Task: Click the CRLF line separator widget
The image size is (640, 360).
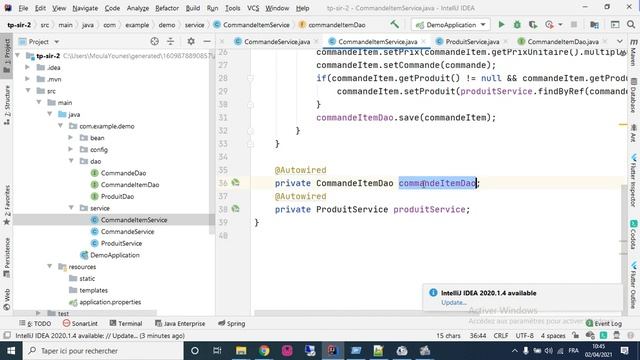Action: 501,336
